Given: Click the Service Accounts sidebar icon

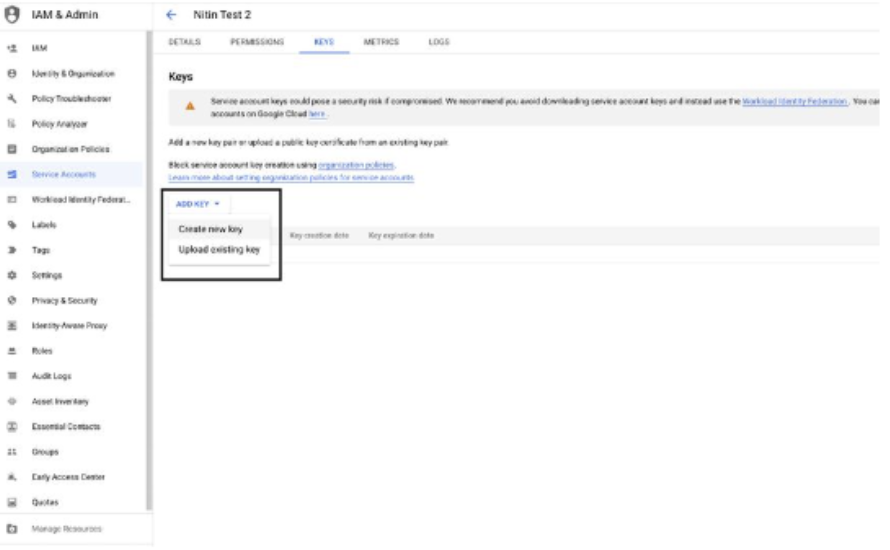Looking at the screenshot, I should 12,175.
